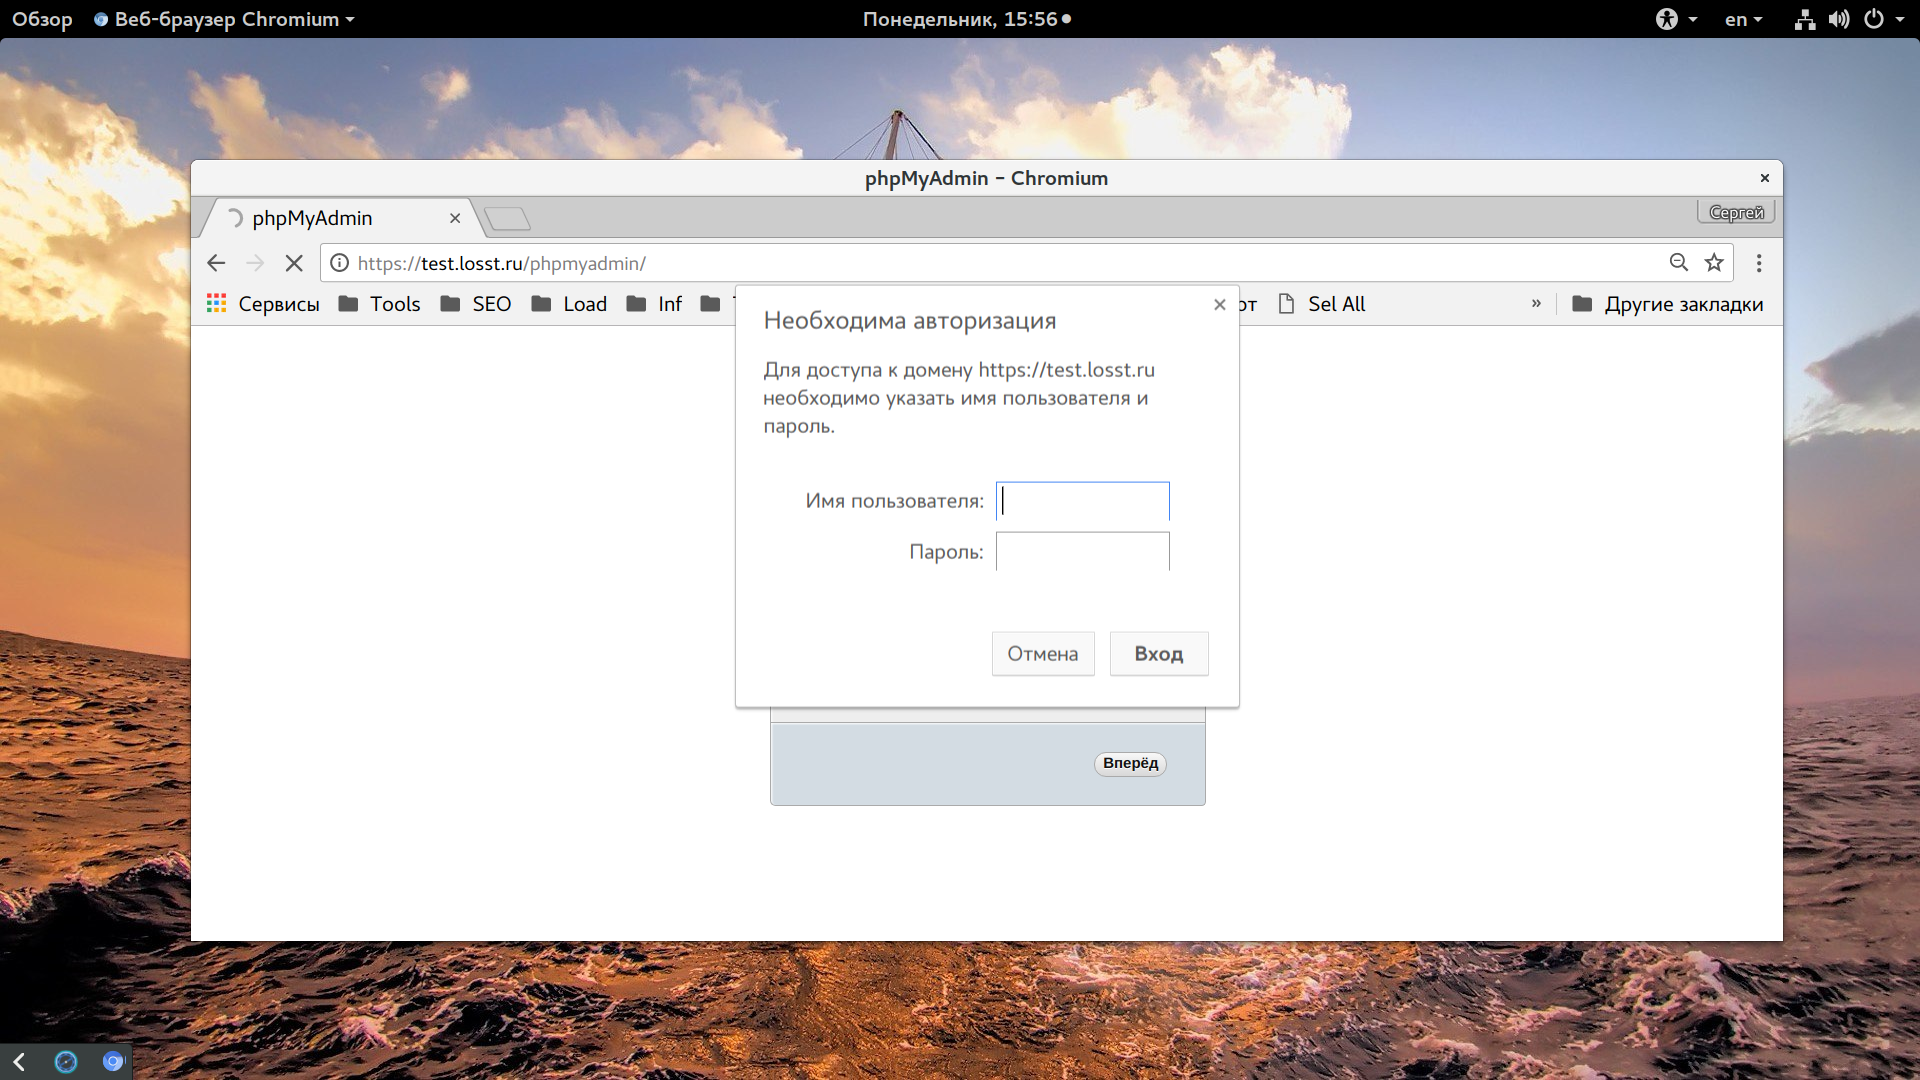This screenshot has width=1920, height=1080.
Task: Open the Сервисы apps grid shortcut
Action: click(263, 304)
